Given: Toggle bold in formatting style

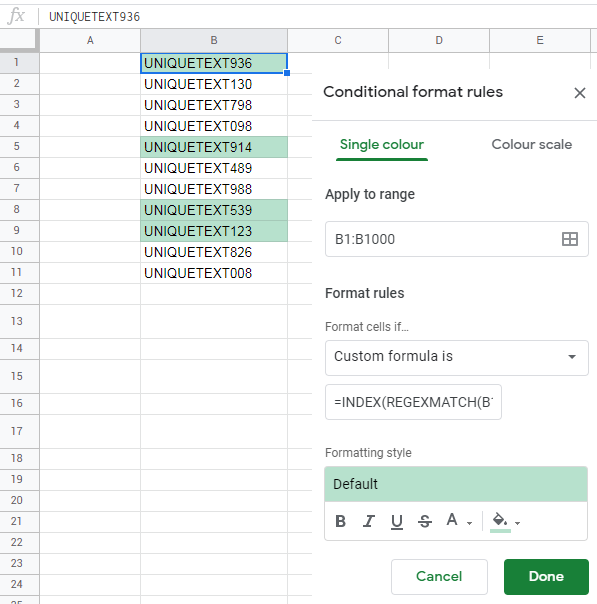Looking at the screenshot, I should [340, 521].
